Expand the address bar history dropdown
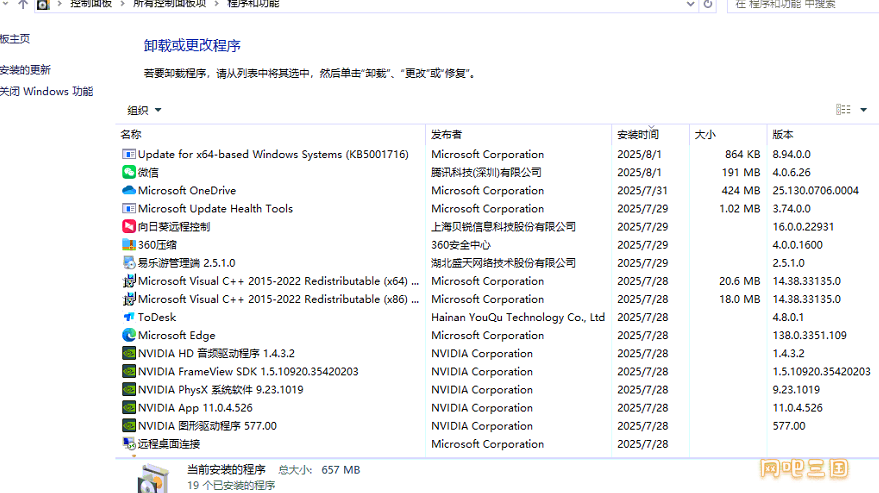The width and height of the screenshot is (879, 493). tap(691, 4)
